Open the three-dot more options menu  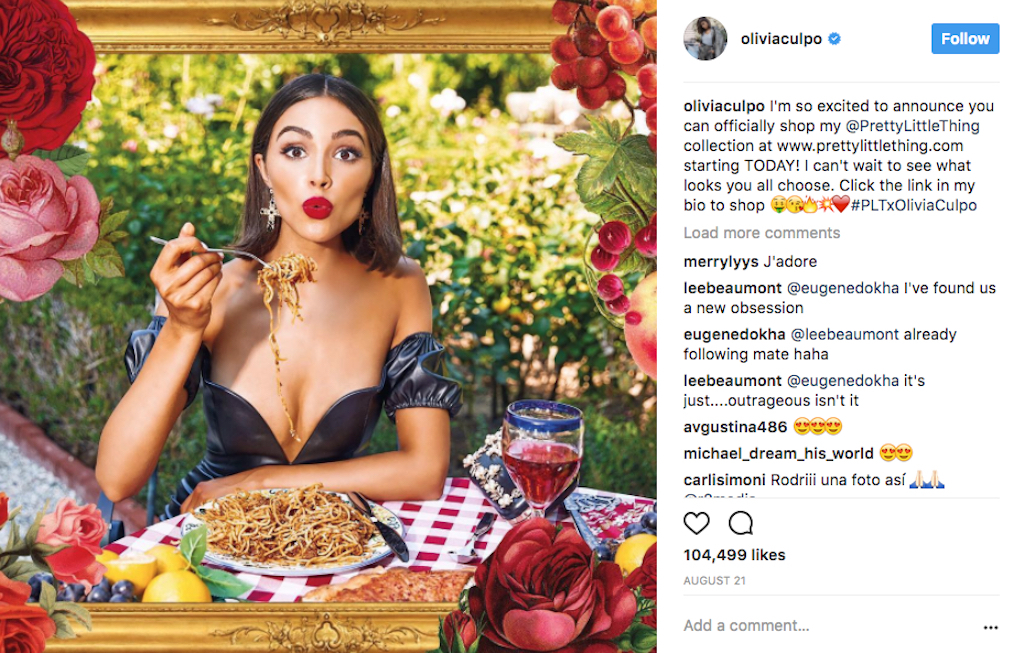(x=990, y=627)
